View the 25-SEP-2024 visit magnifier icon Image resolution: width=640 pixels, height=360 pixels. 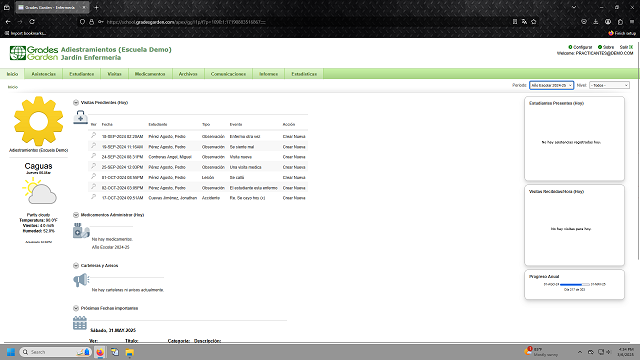click(x=93, y=166)
